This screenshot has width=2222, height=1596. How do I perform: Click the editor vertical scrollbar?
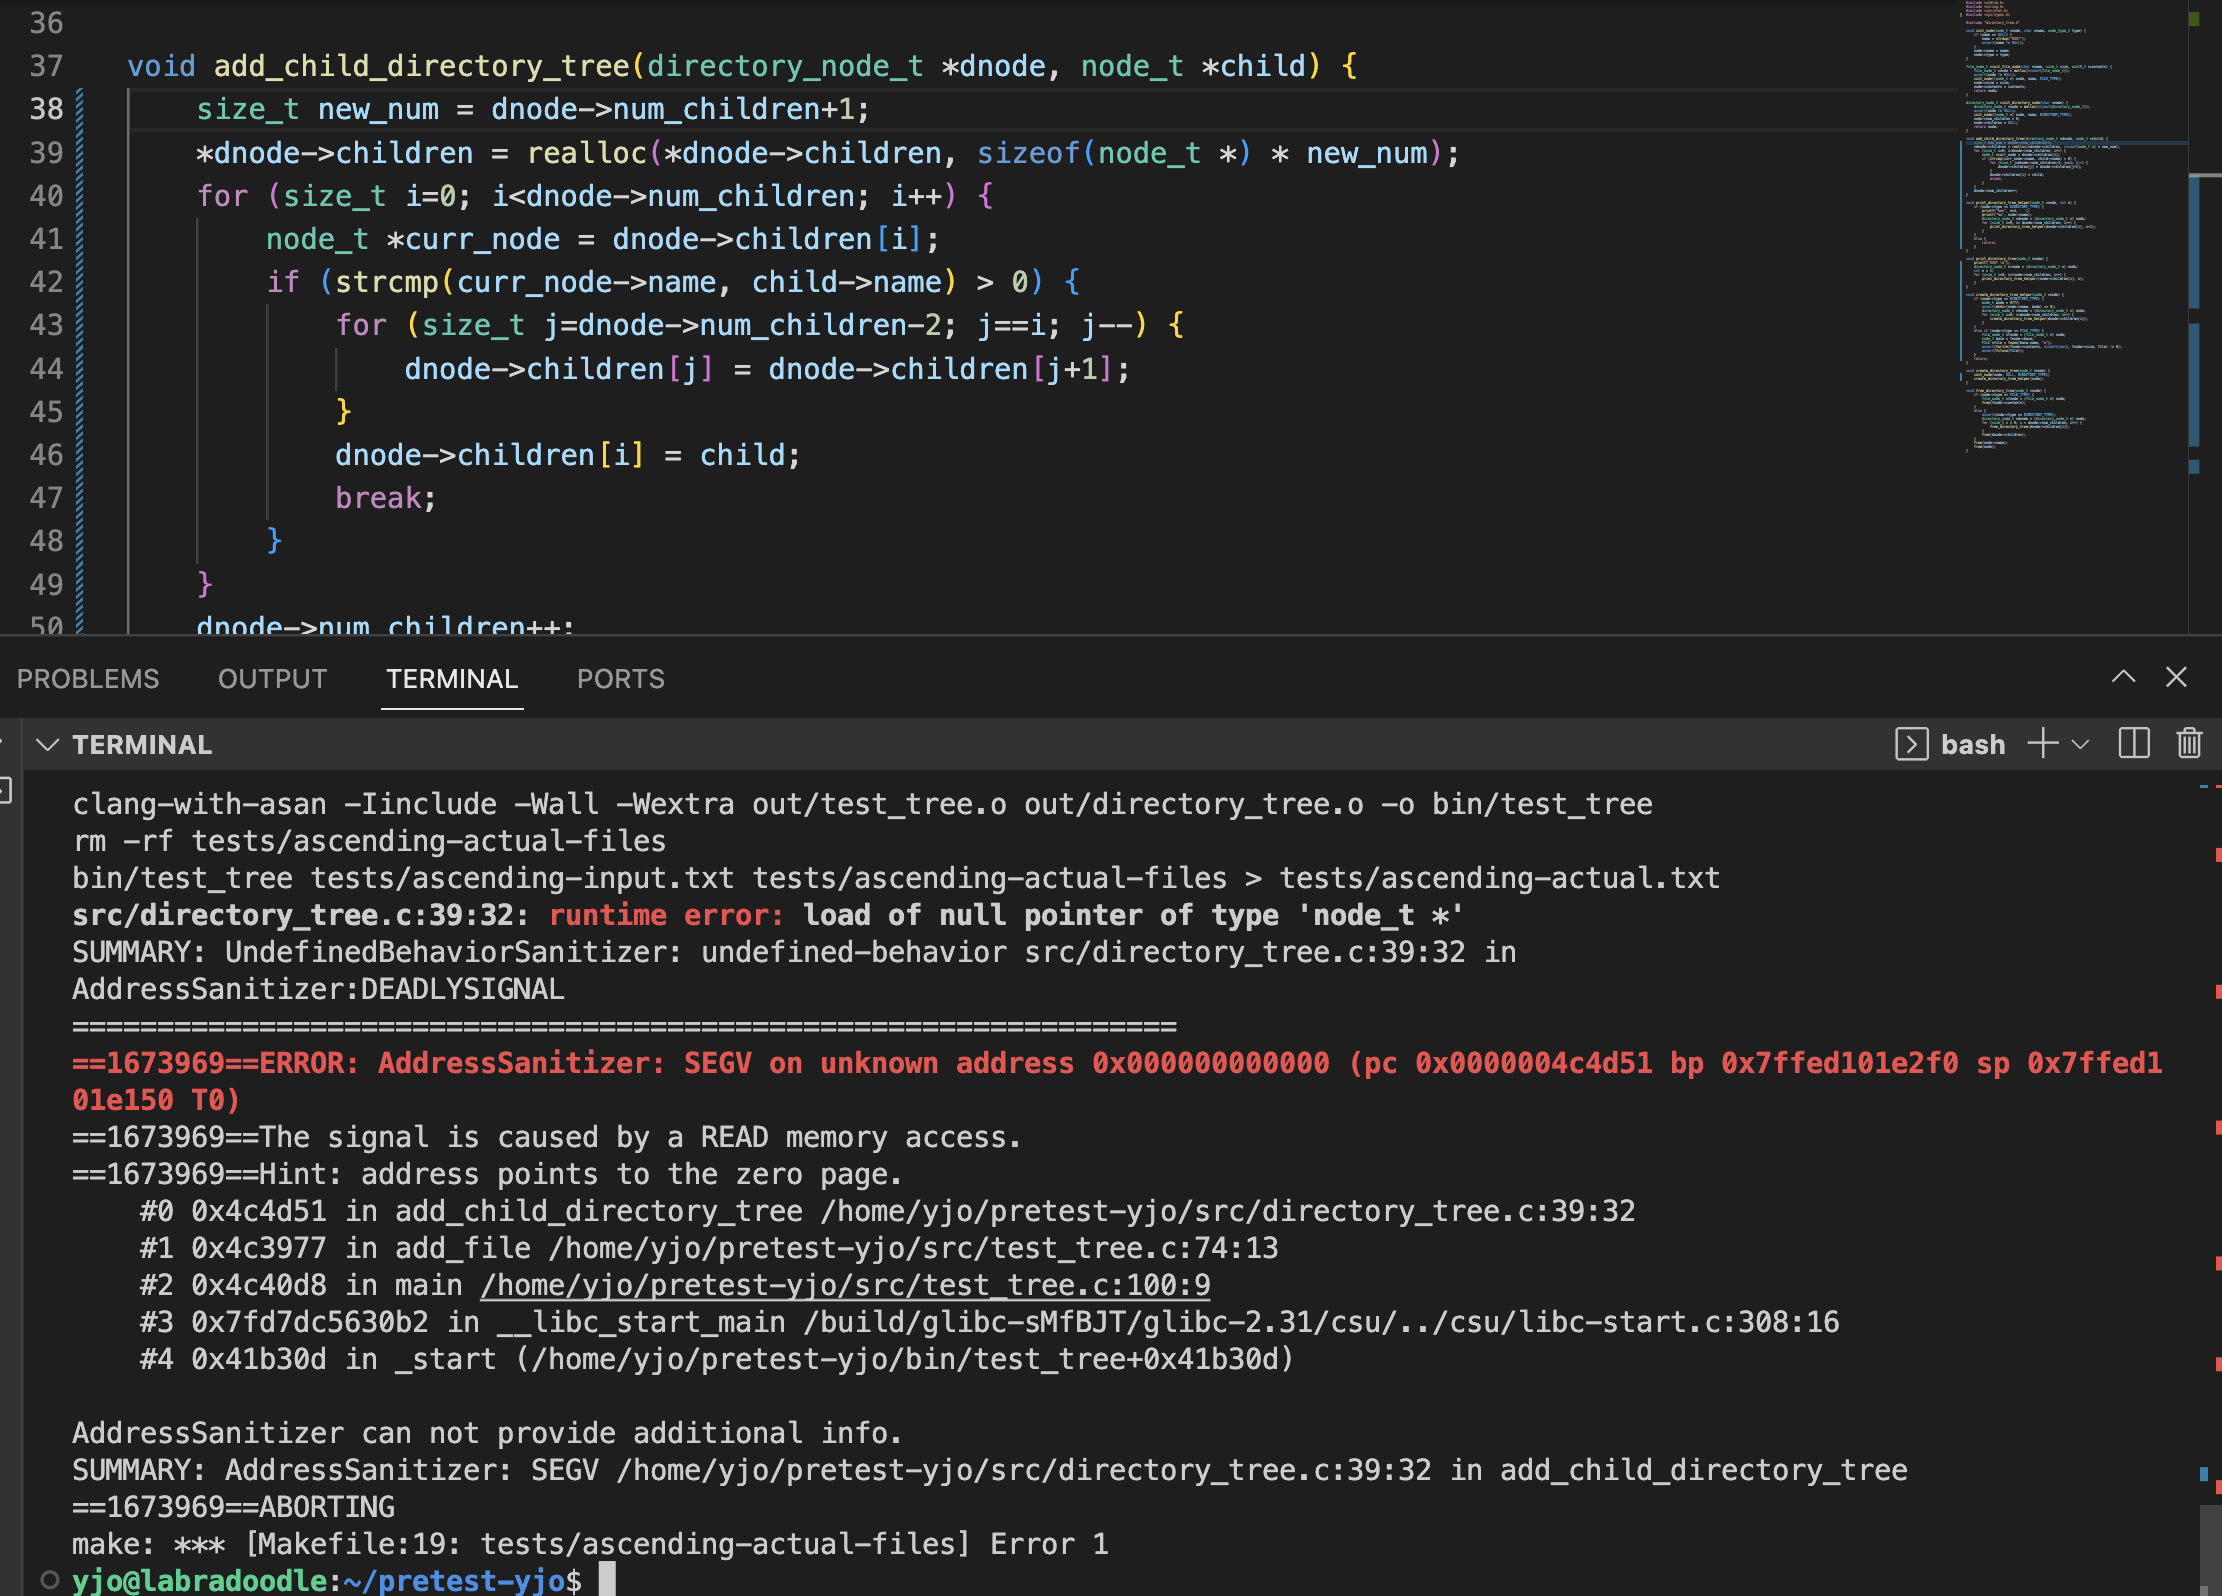[x=2205, y=300]
